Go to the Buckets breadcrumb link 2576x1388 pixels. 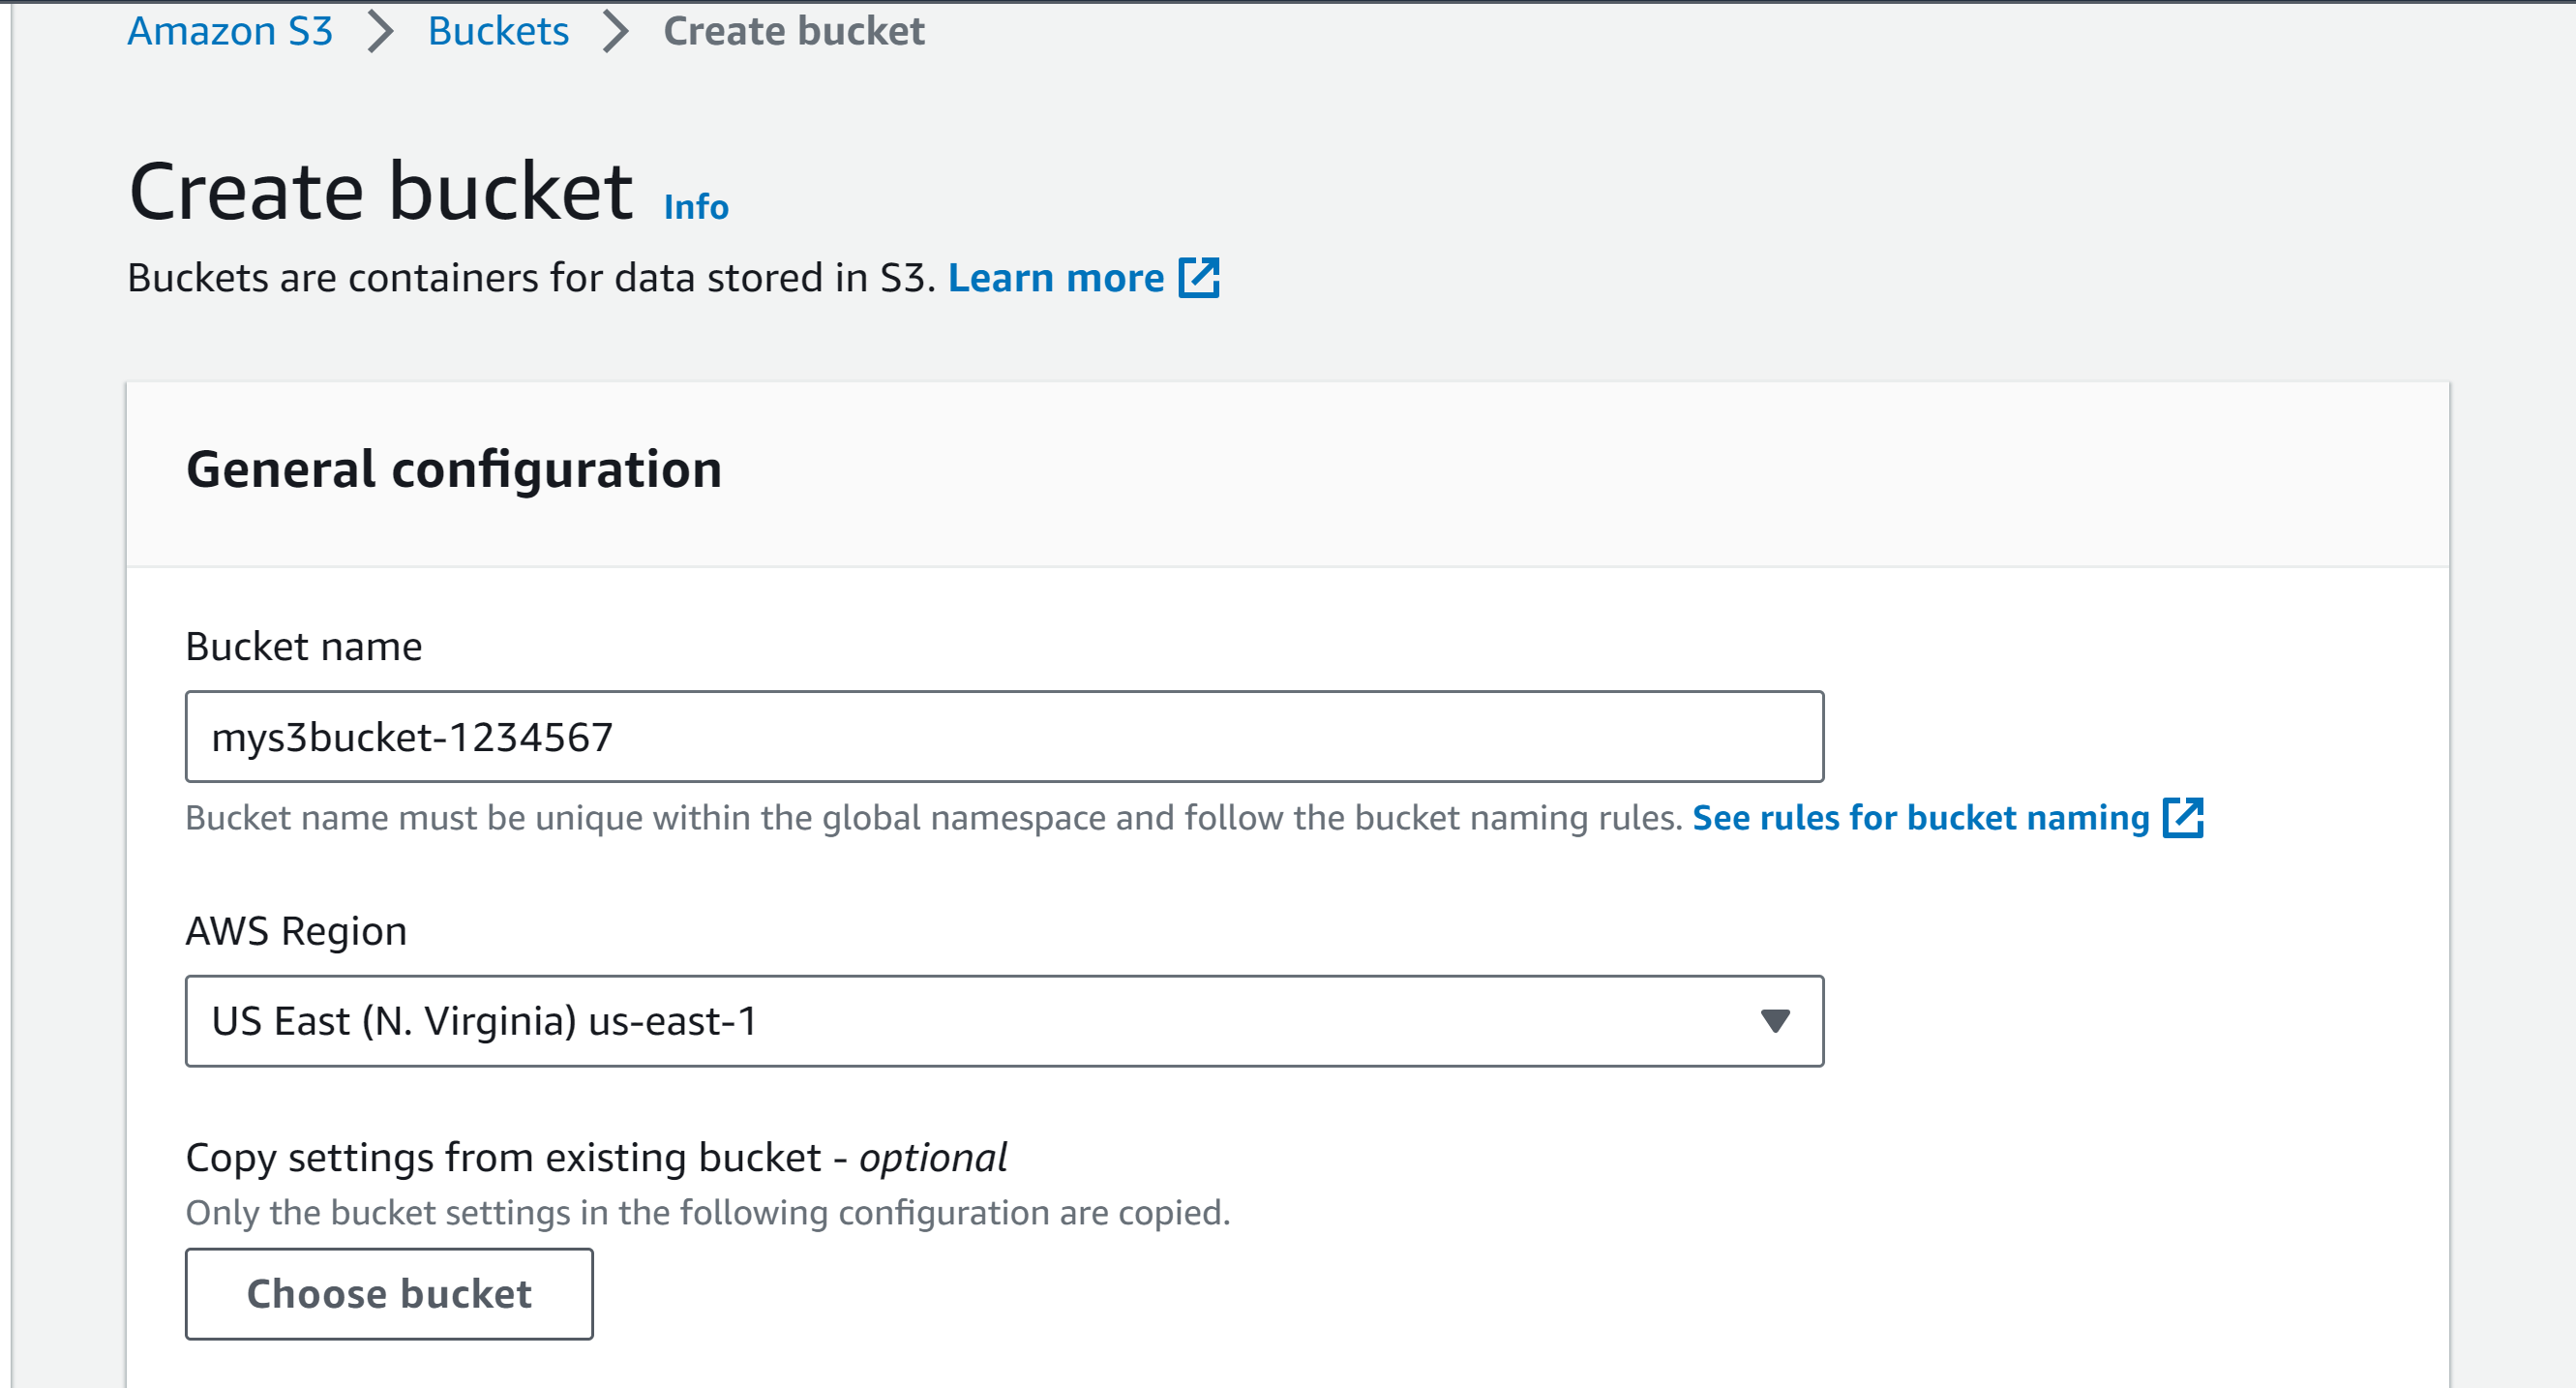(498, 31)
